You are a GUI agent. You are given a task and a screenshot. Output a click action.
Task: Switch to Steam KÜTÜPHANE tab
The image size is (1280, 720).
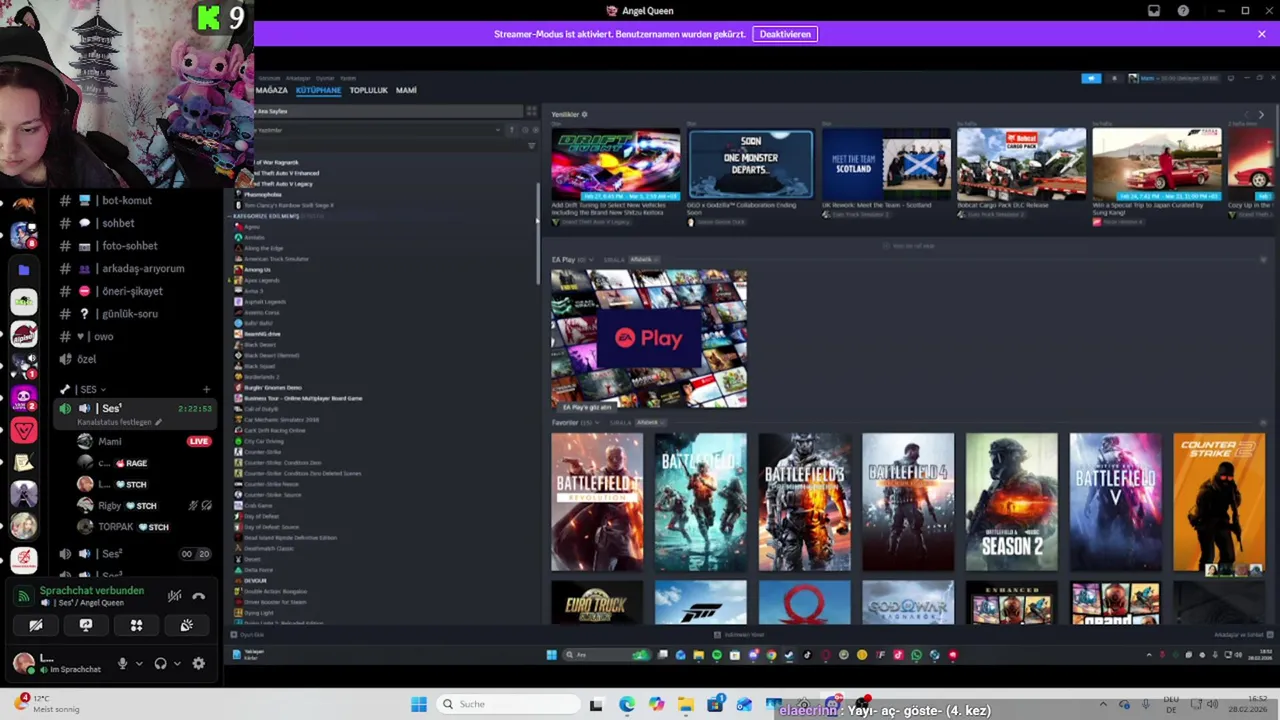click(318, 90)
